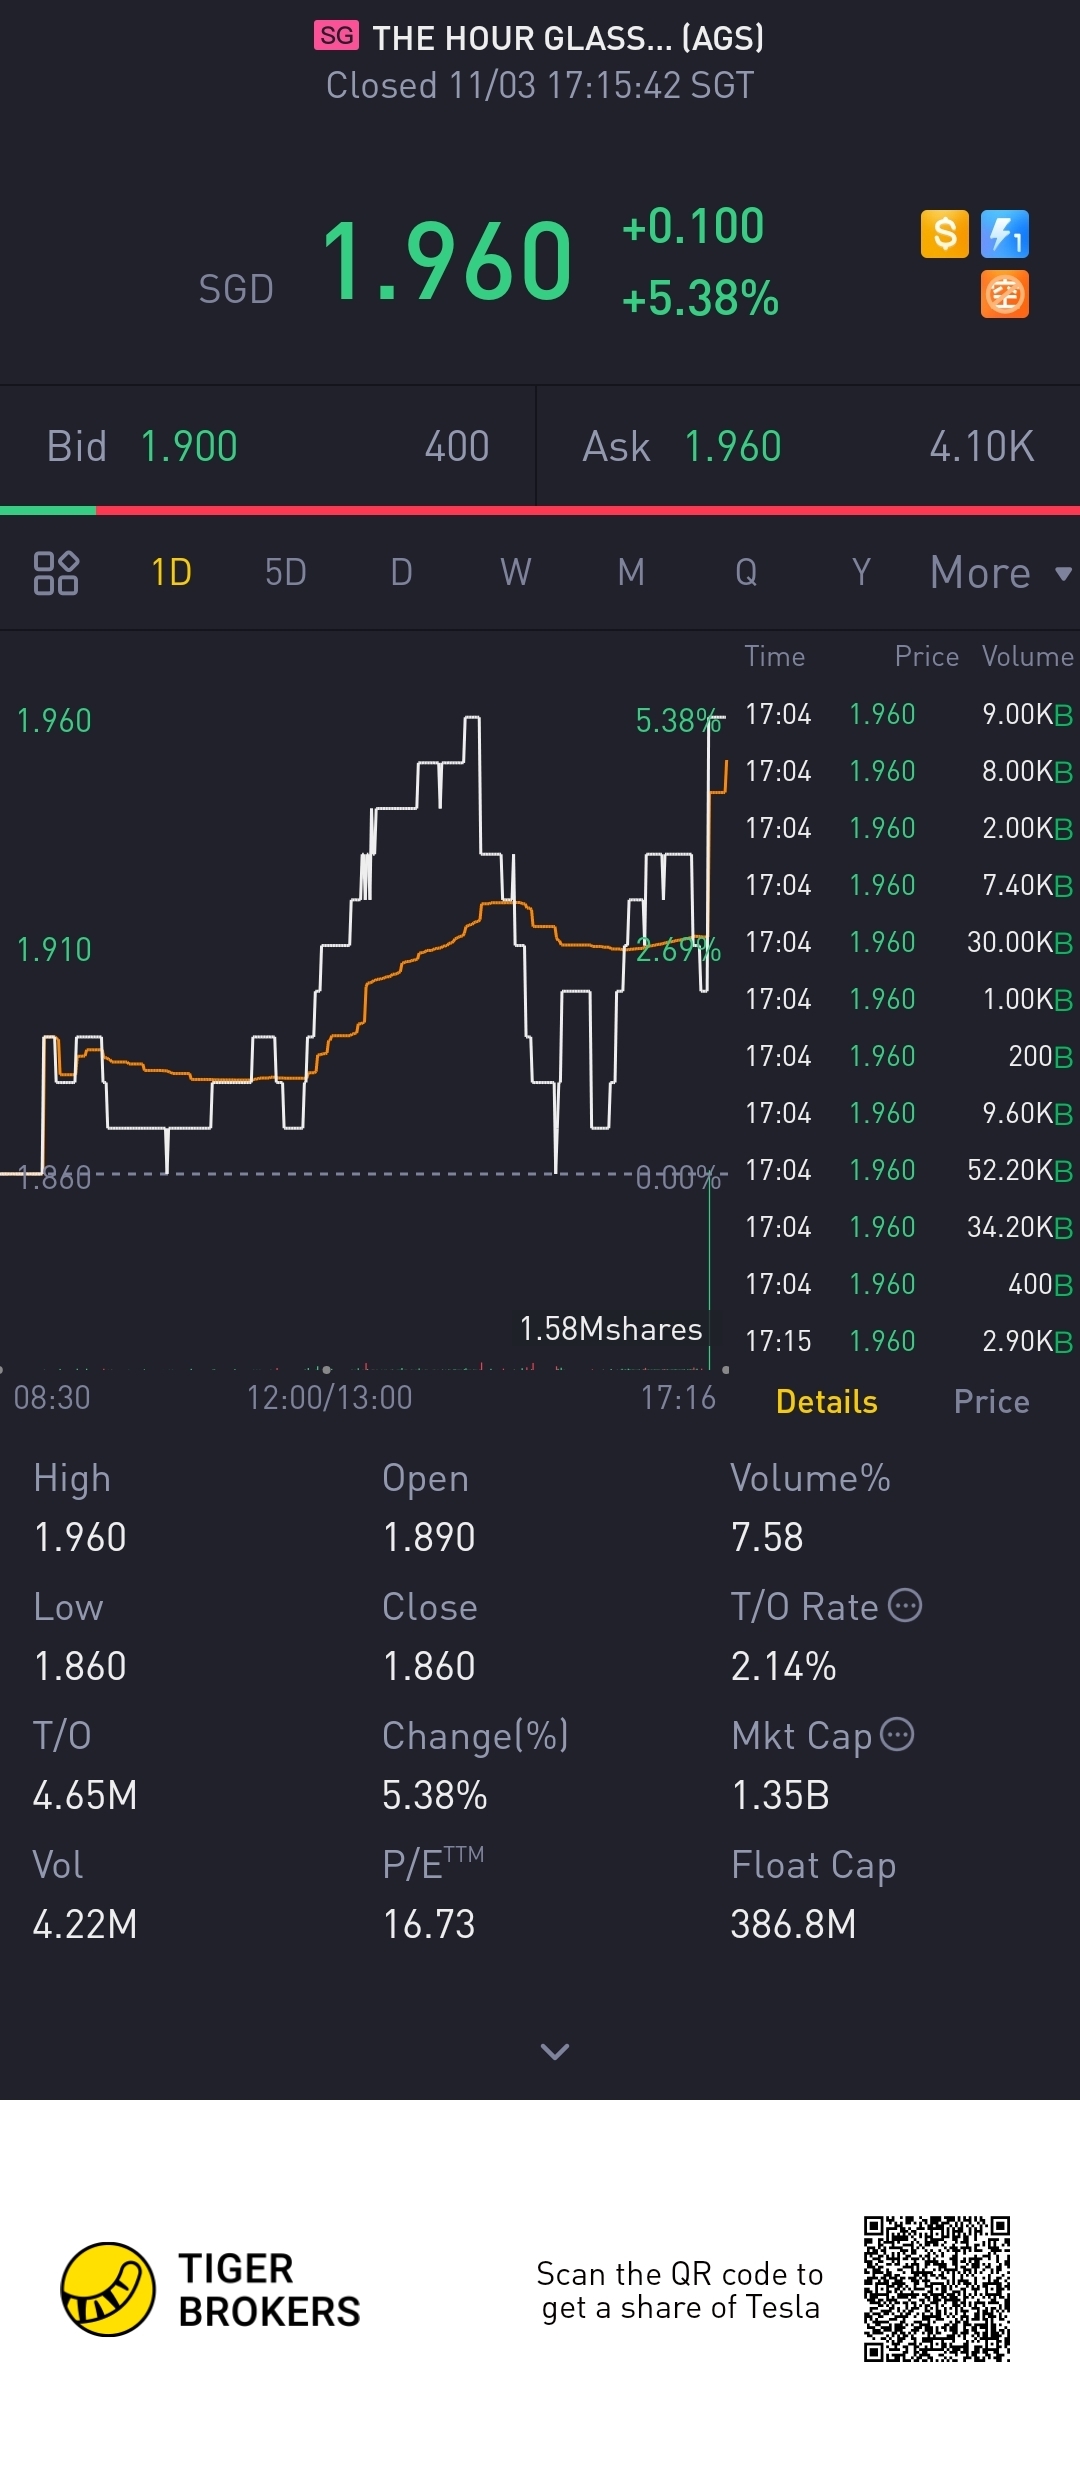Expand more stock details with chevron
Screen dimensions: 1080x2480
pos(555,2052)
